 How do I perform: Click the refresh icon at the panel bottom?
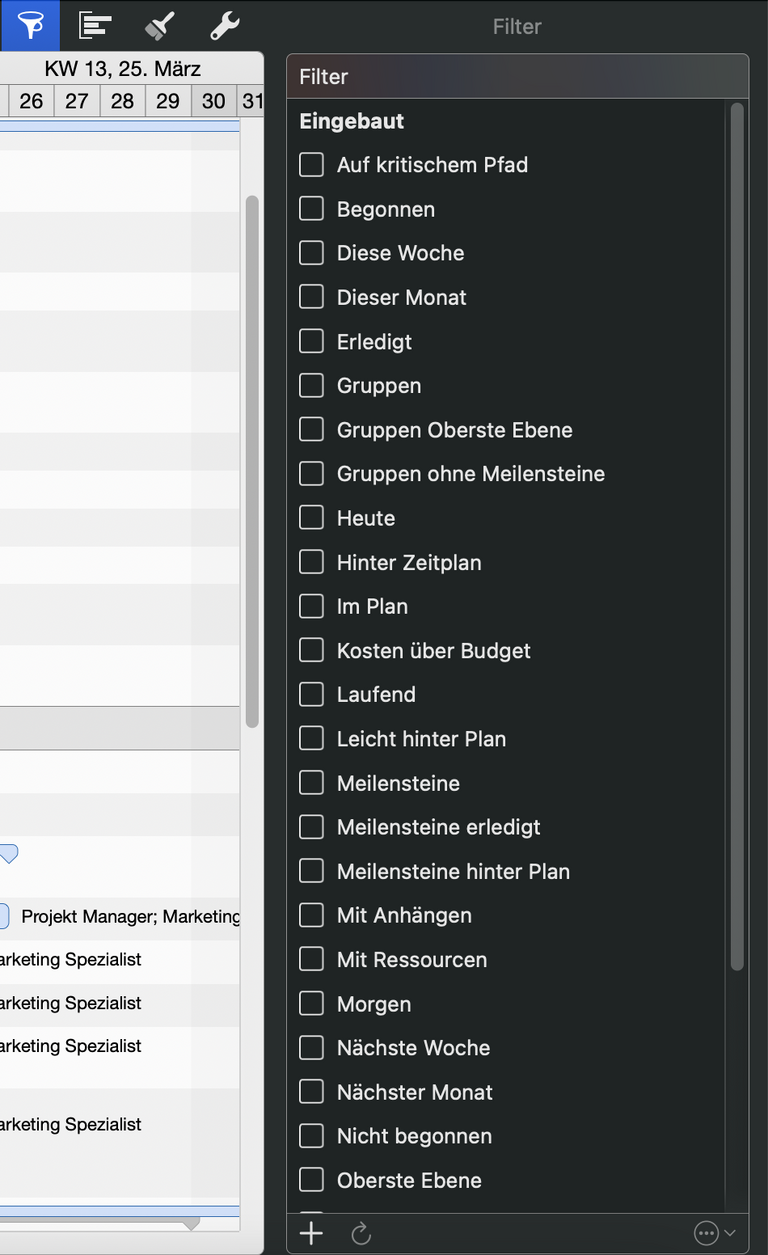tap(361, 1233)
